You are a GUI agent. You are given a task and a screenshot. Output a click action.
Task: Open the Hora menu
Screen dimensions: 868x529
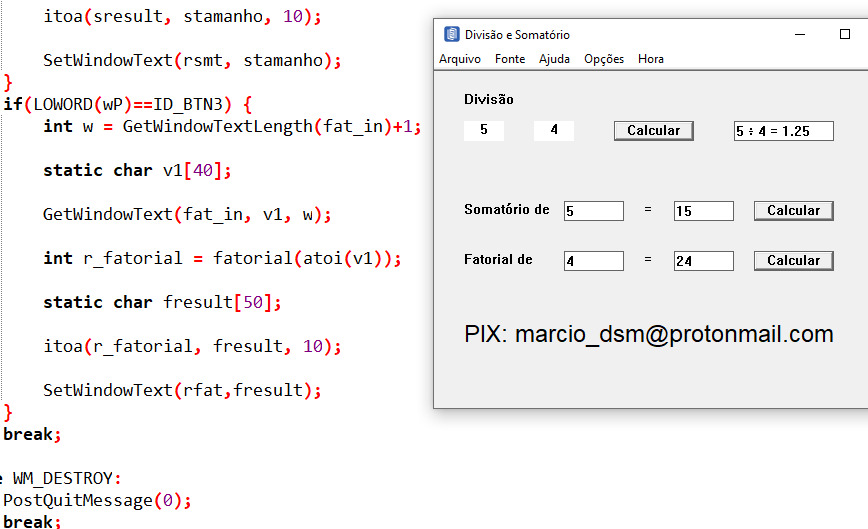click(x=650, y=59)
